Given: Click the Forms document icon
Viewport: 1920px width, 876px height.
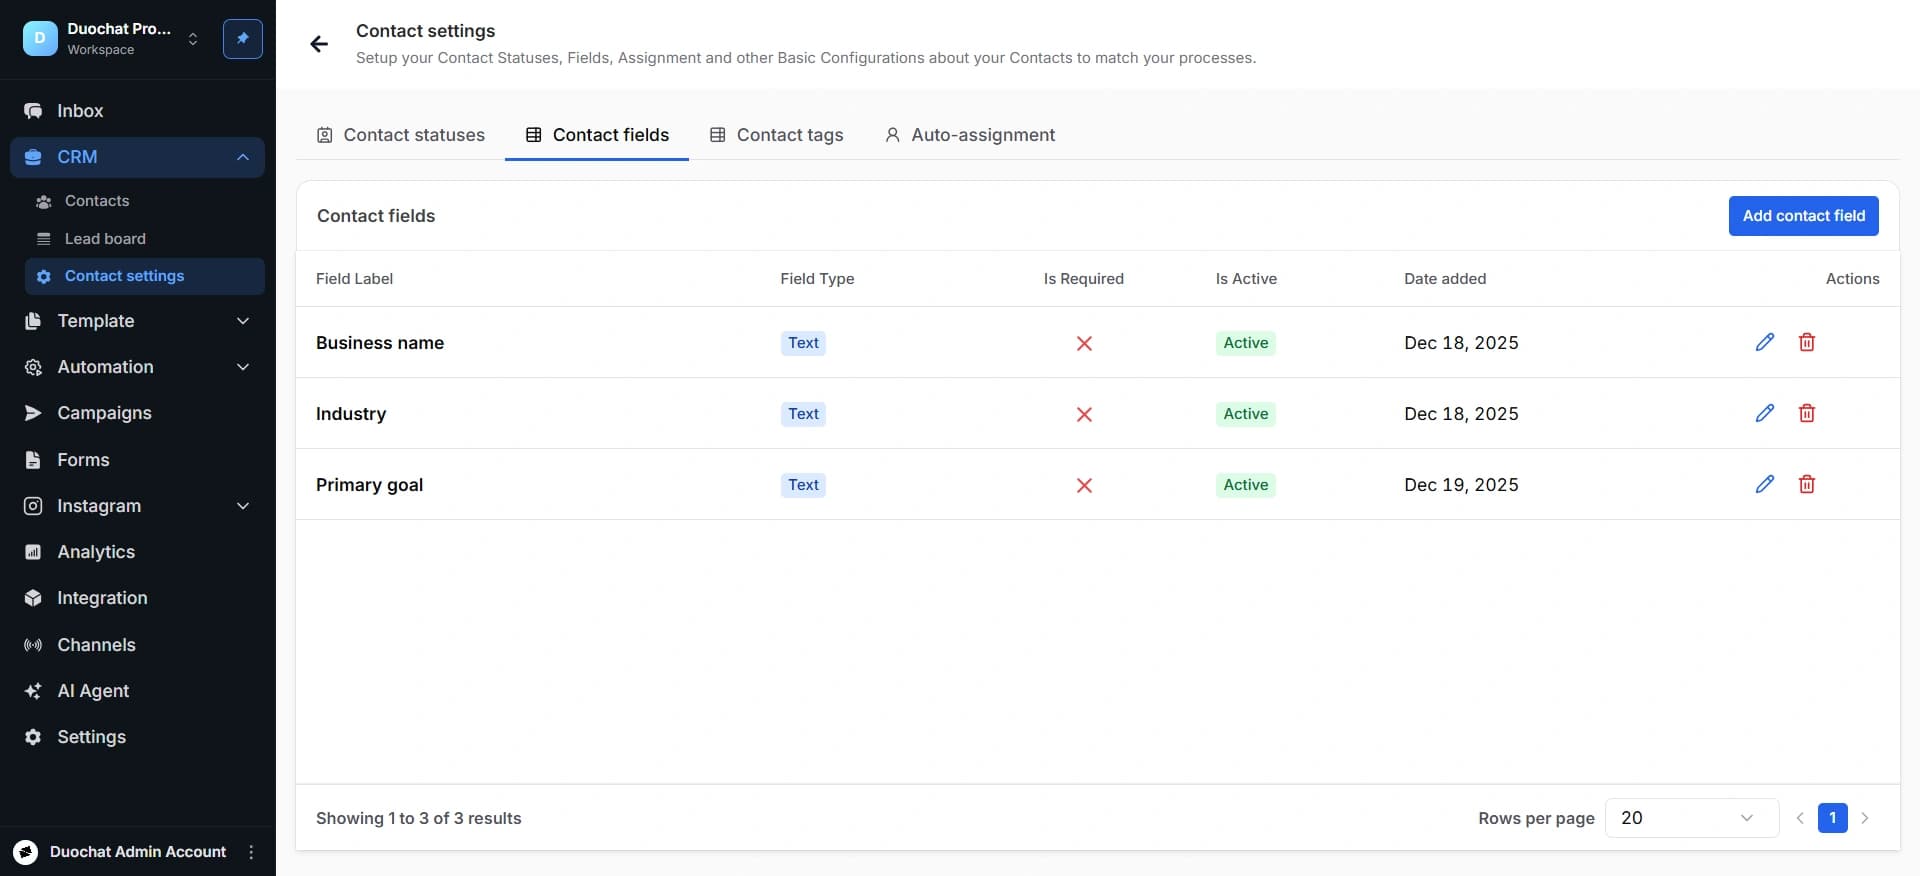Looking at the screenshot, I should [33, 460].
